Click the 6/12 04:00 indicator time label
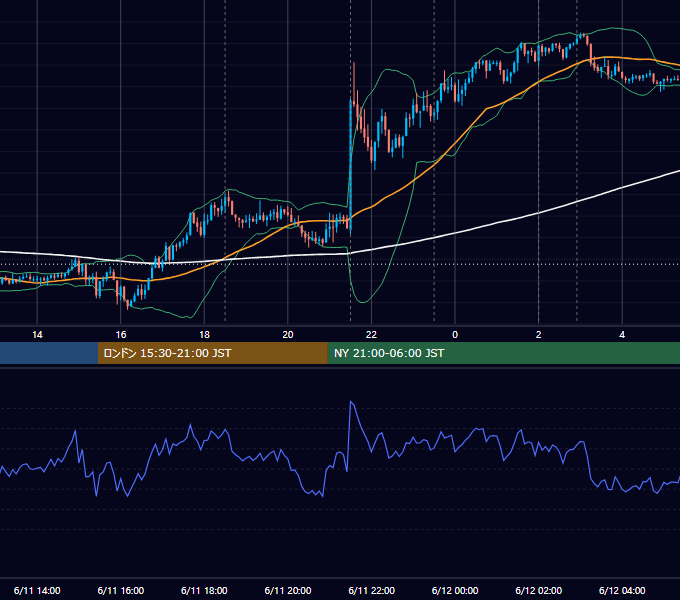 coord(622,590)
